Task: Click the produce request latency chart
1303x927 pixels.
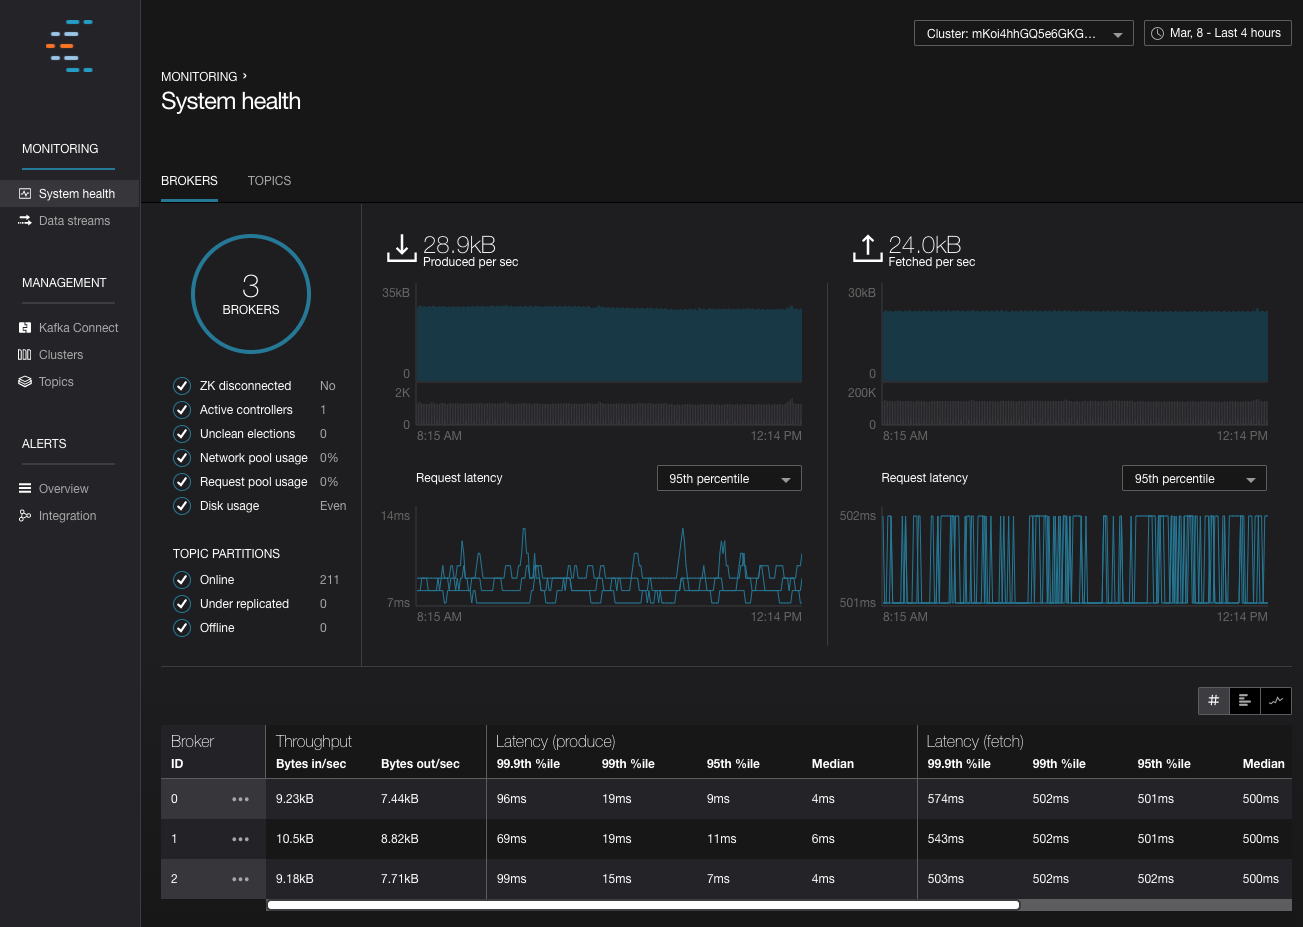Action: pyautogui.click(x=609, y=559)
